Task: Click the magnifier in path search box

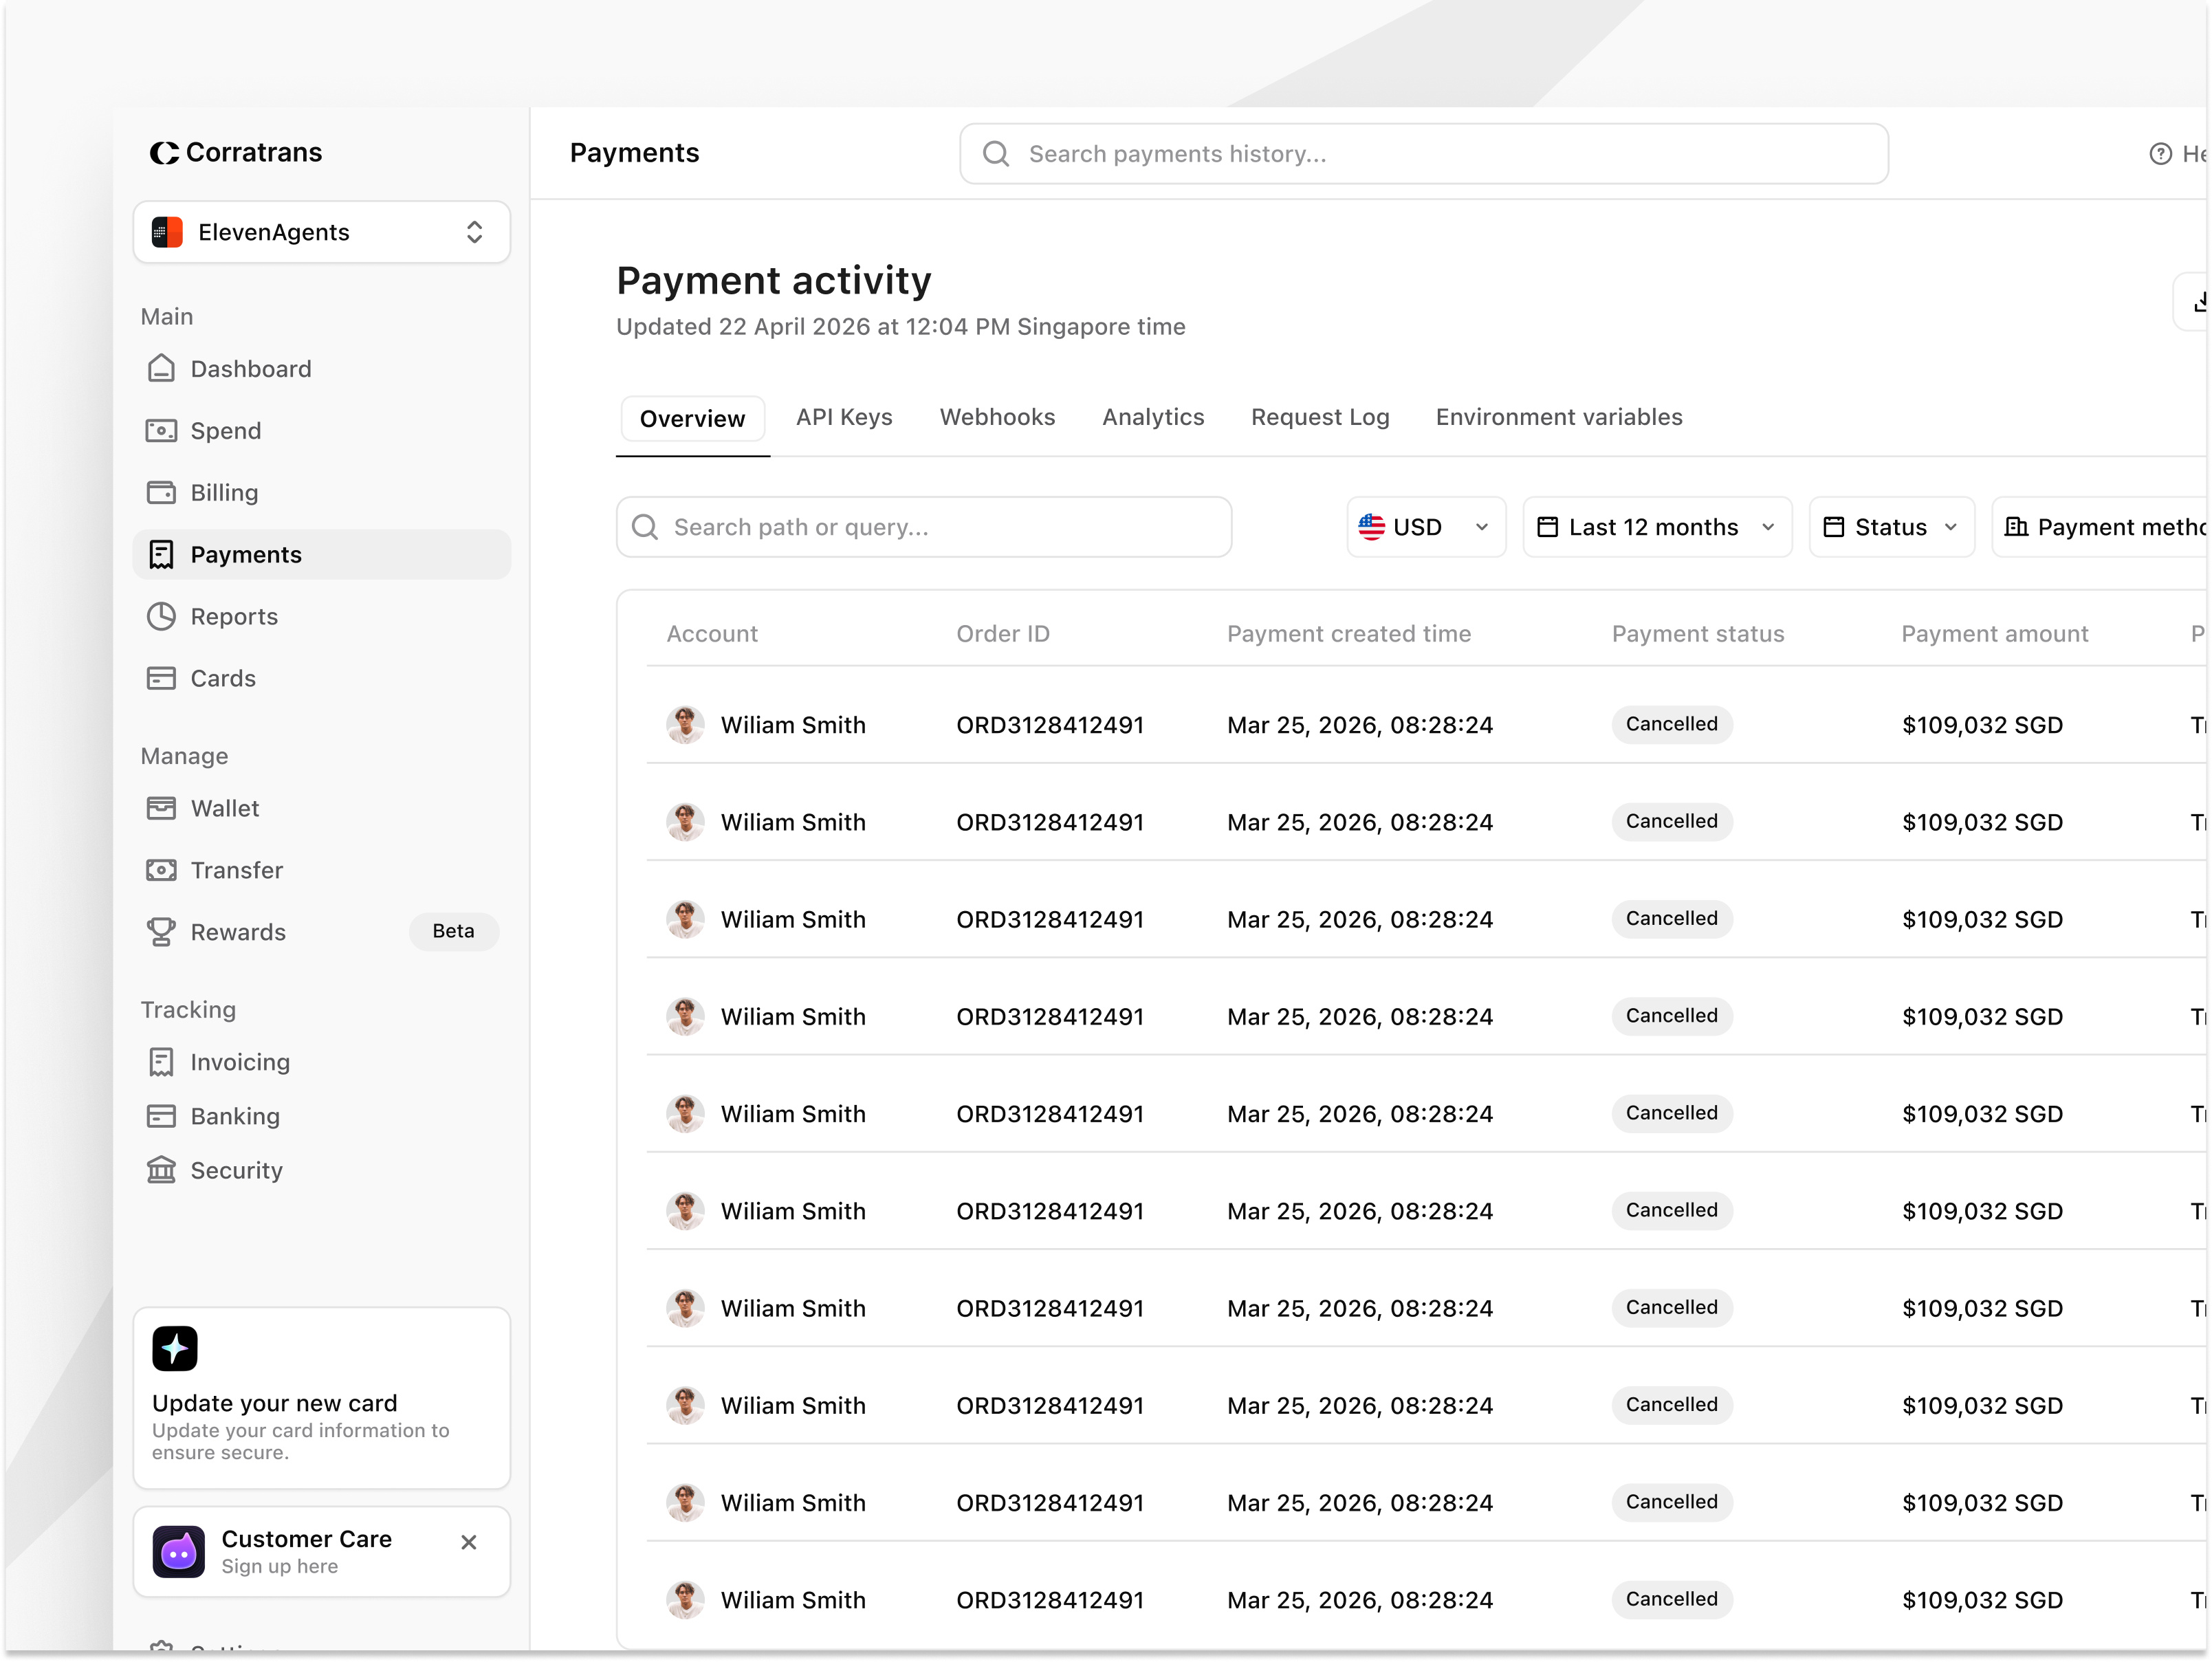Action: tap(645, 527)
